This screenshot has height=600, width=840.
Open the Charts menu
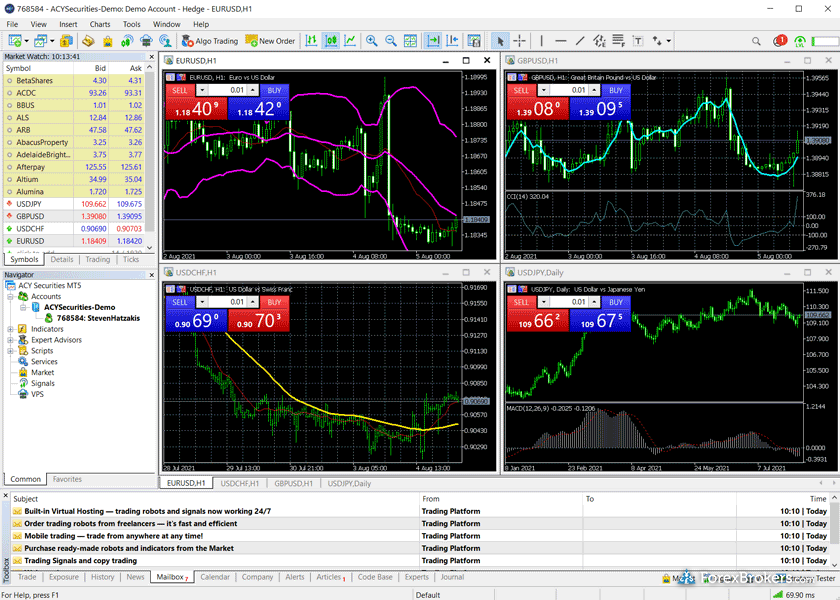click(100, 24)
